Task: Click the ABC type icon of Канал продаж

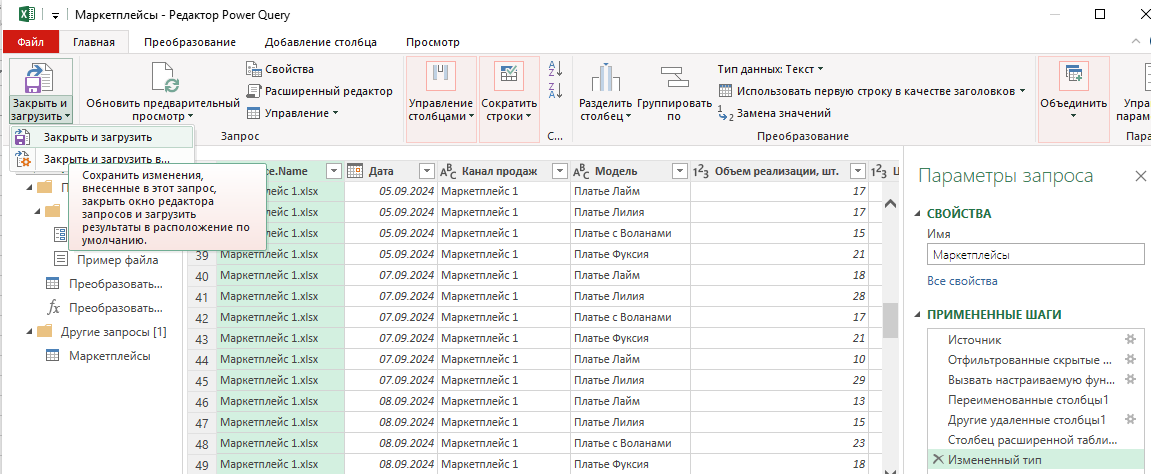Action: tap(448, 171)
